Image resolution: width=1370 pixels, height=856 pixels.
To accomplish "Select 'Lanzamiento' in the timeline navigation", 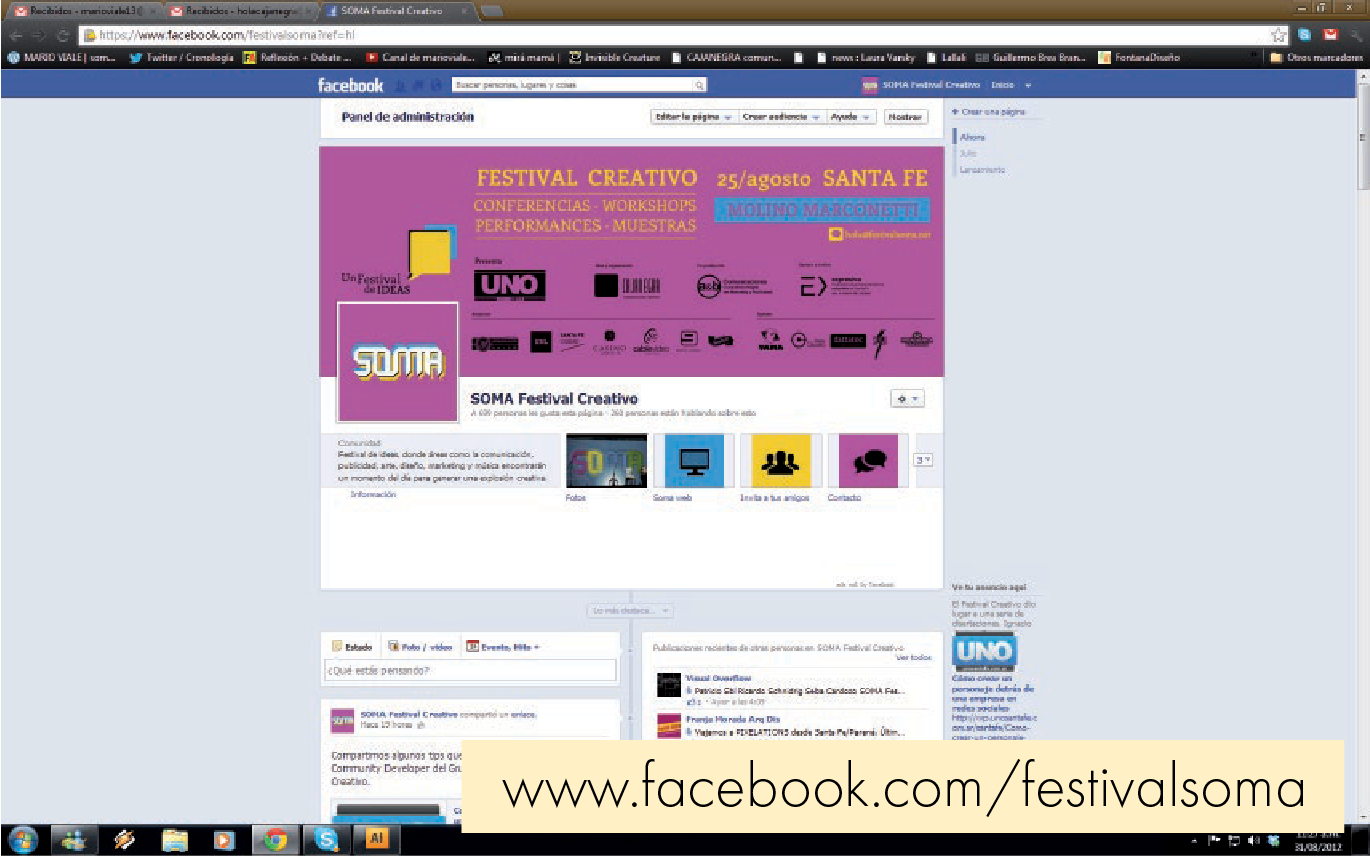I will tap(982, 170).
